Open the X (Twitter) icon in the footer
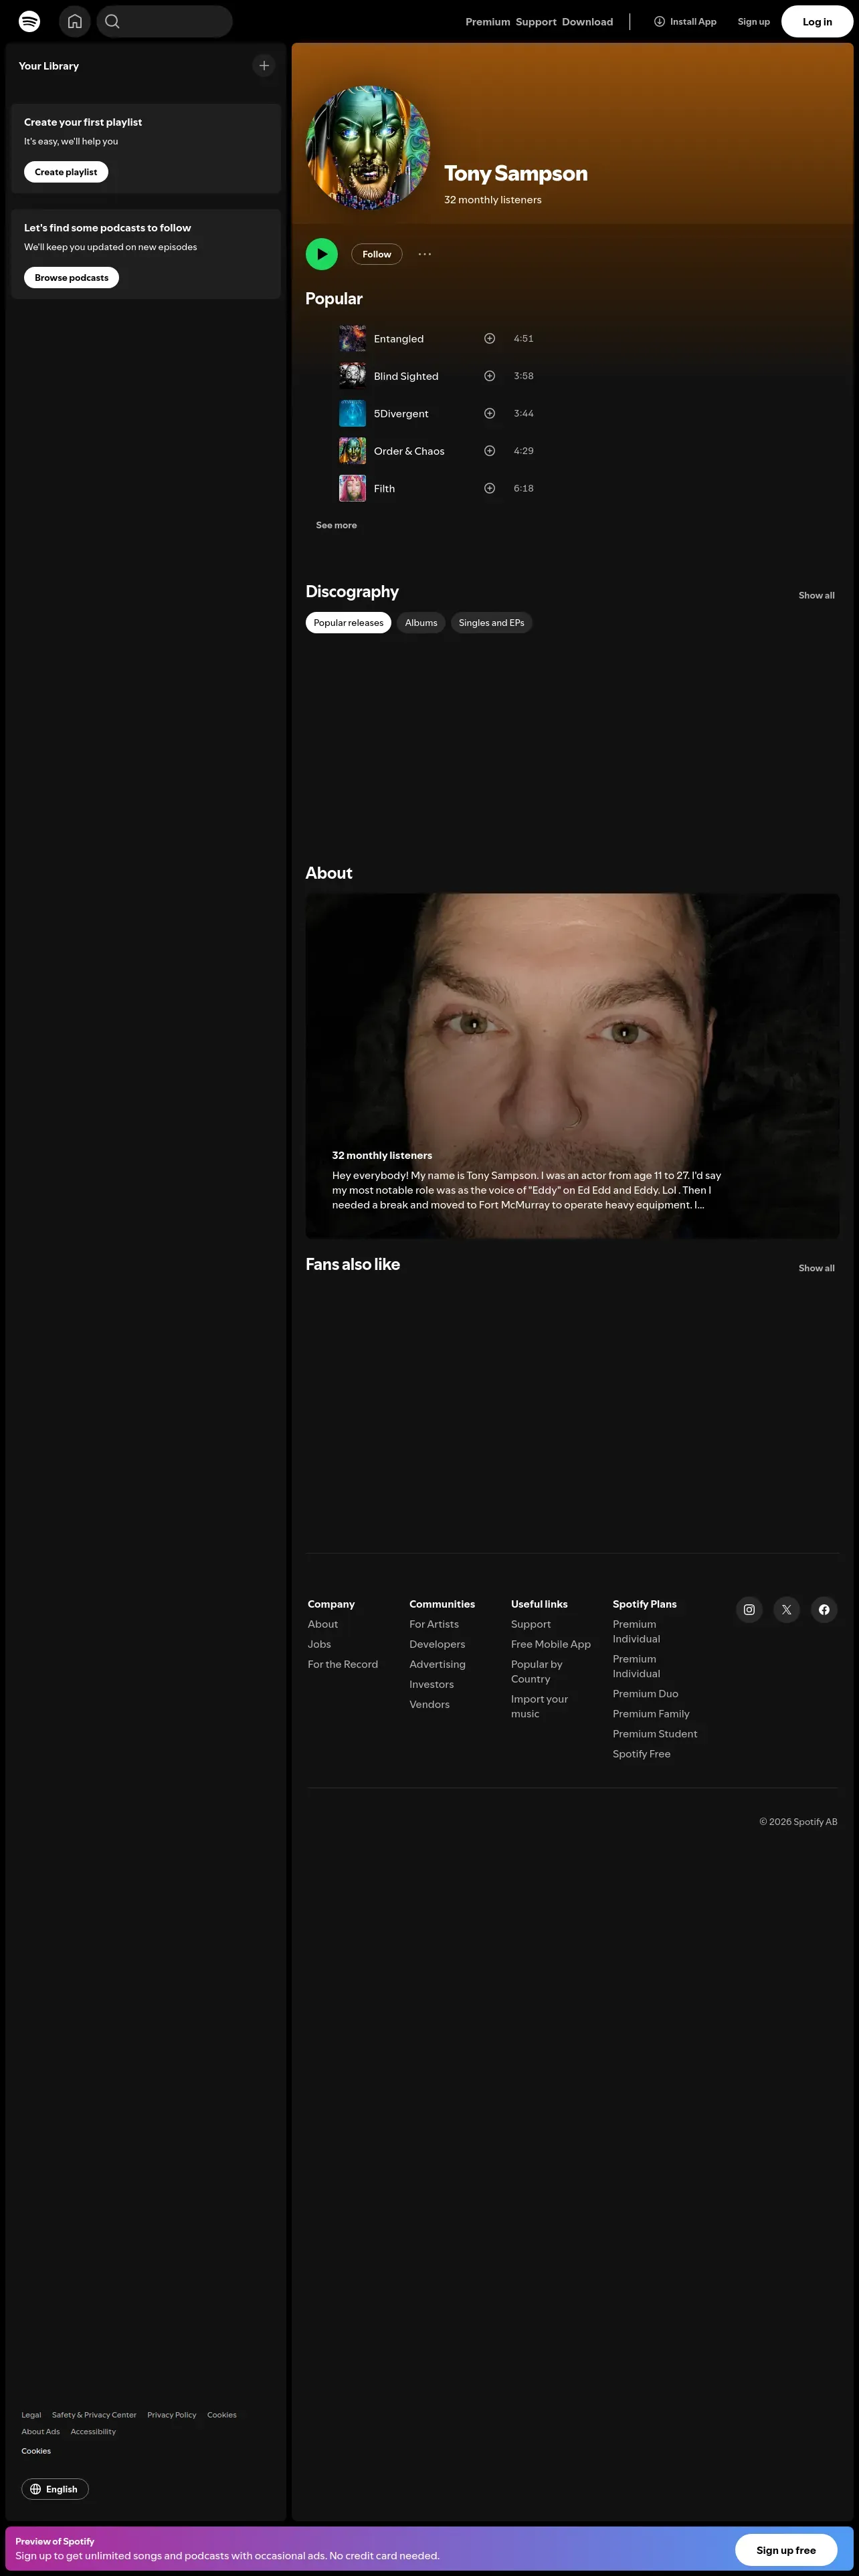 (787, 1610)
